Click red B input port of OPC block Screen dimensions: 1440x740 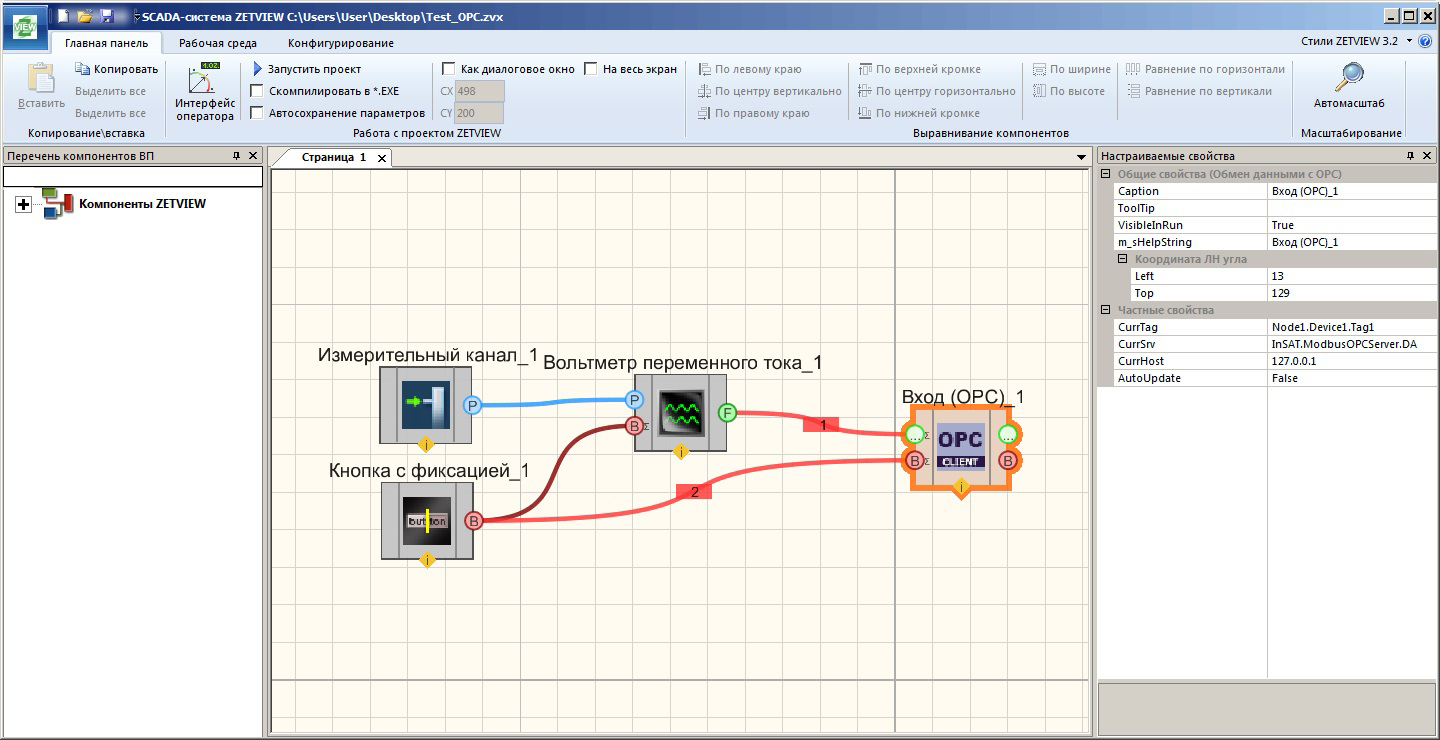pos(914,461)
